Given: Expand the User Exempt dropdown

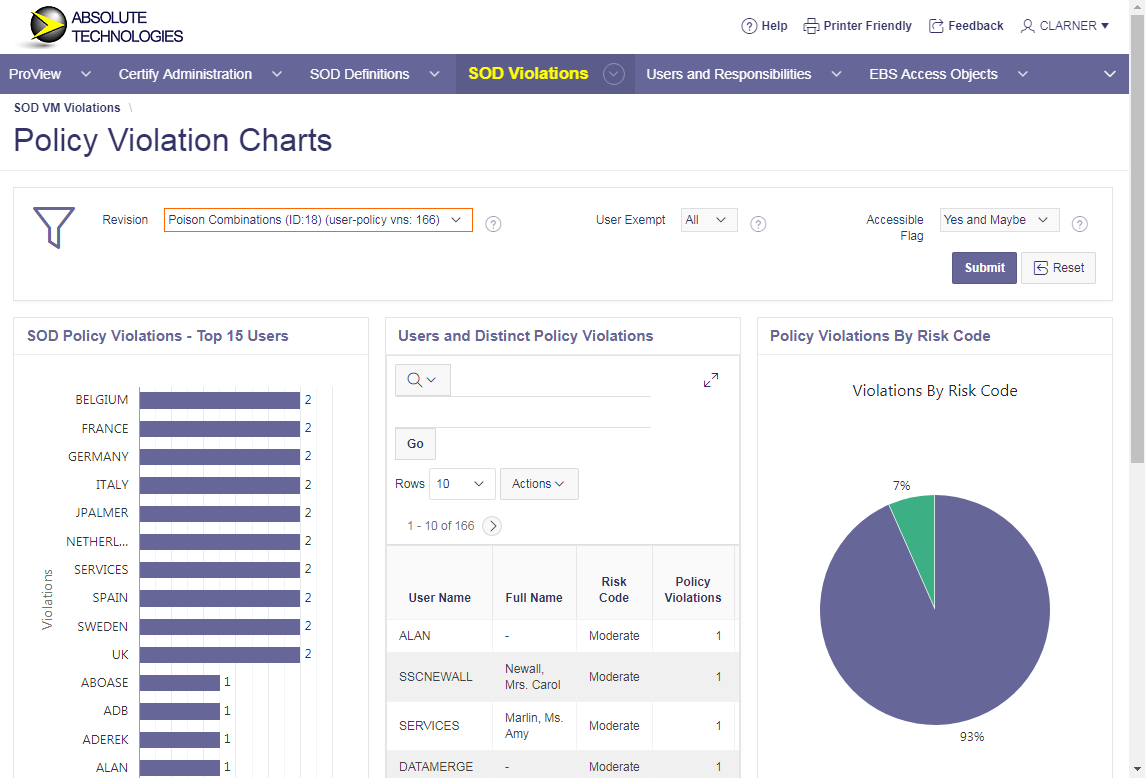Looking at the screenshot, I should click(709, 220).
